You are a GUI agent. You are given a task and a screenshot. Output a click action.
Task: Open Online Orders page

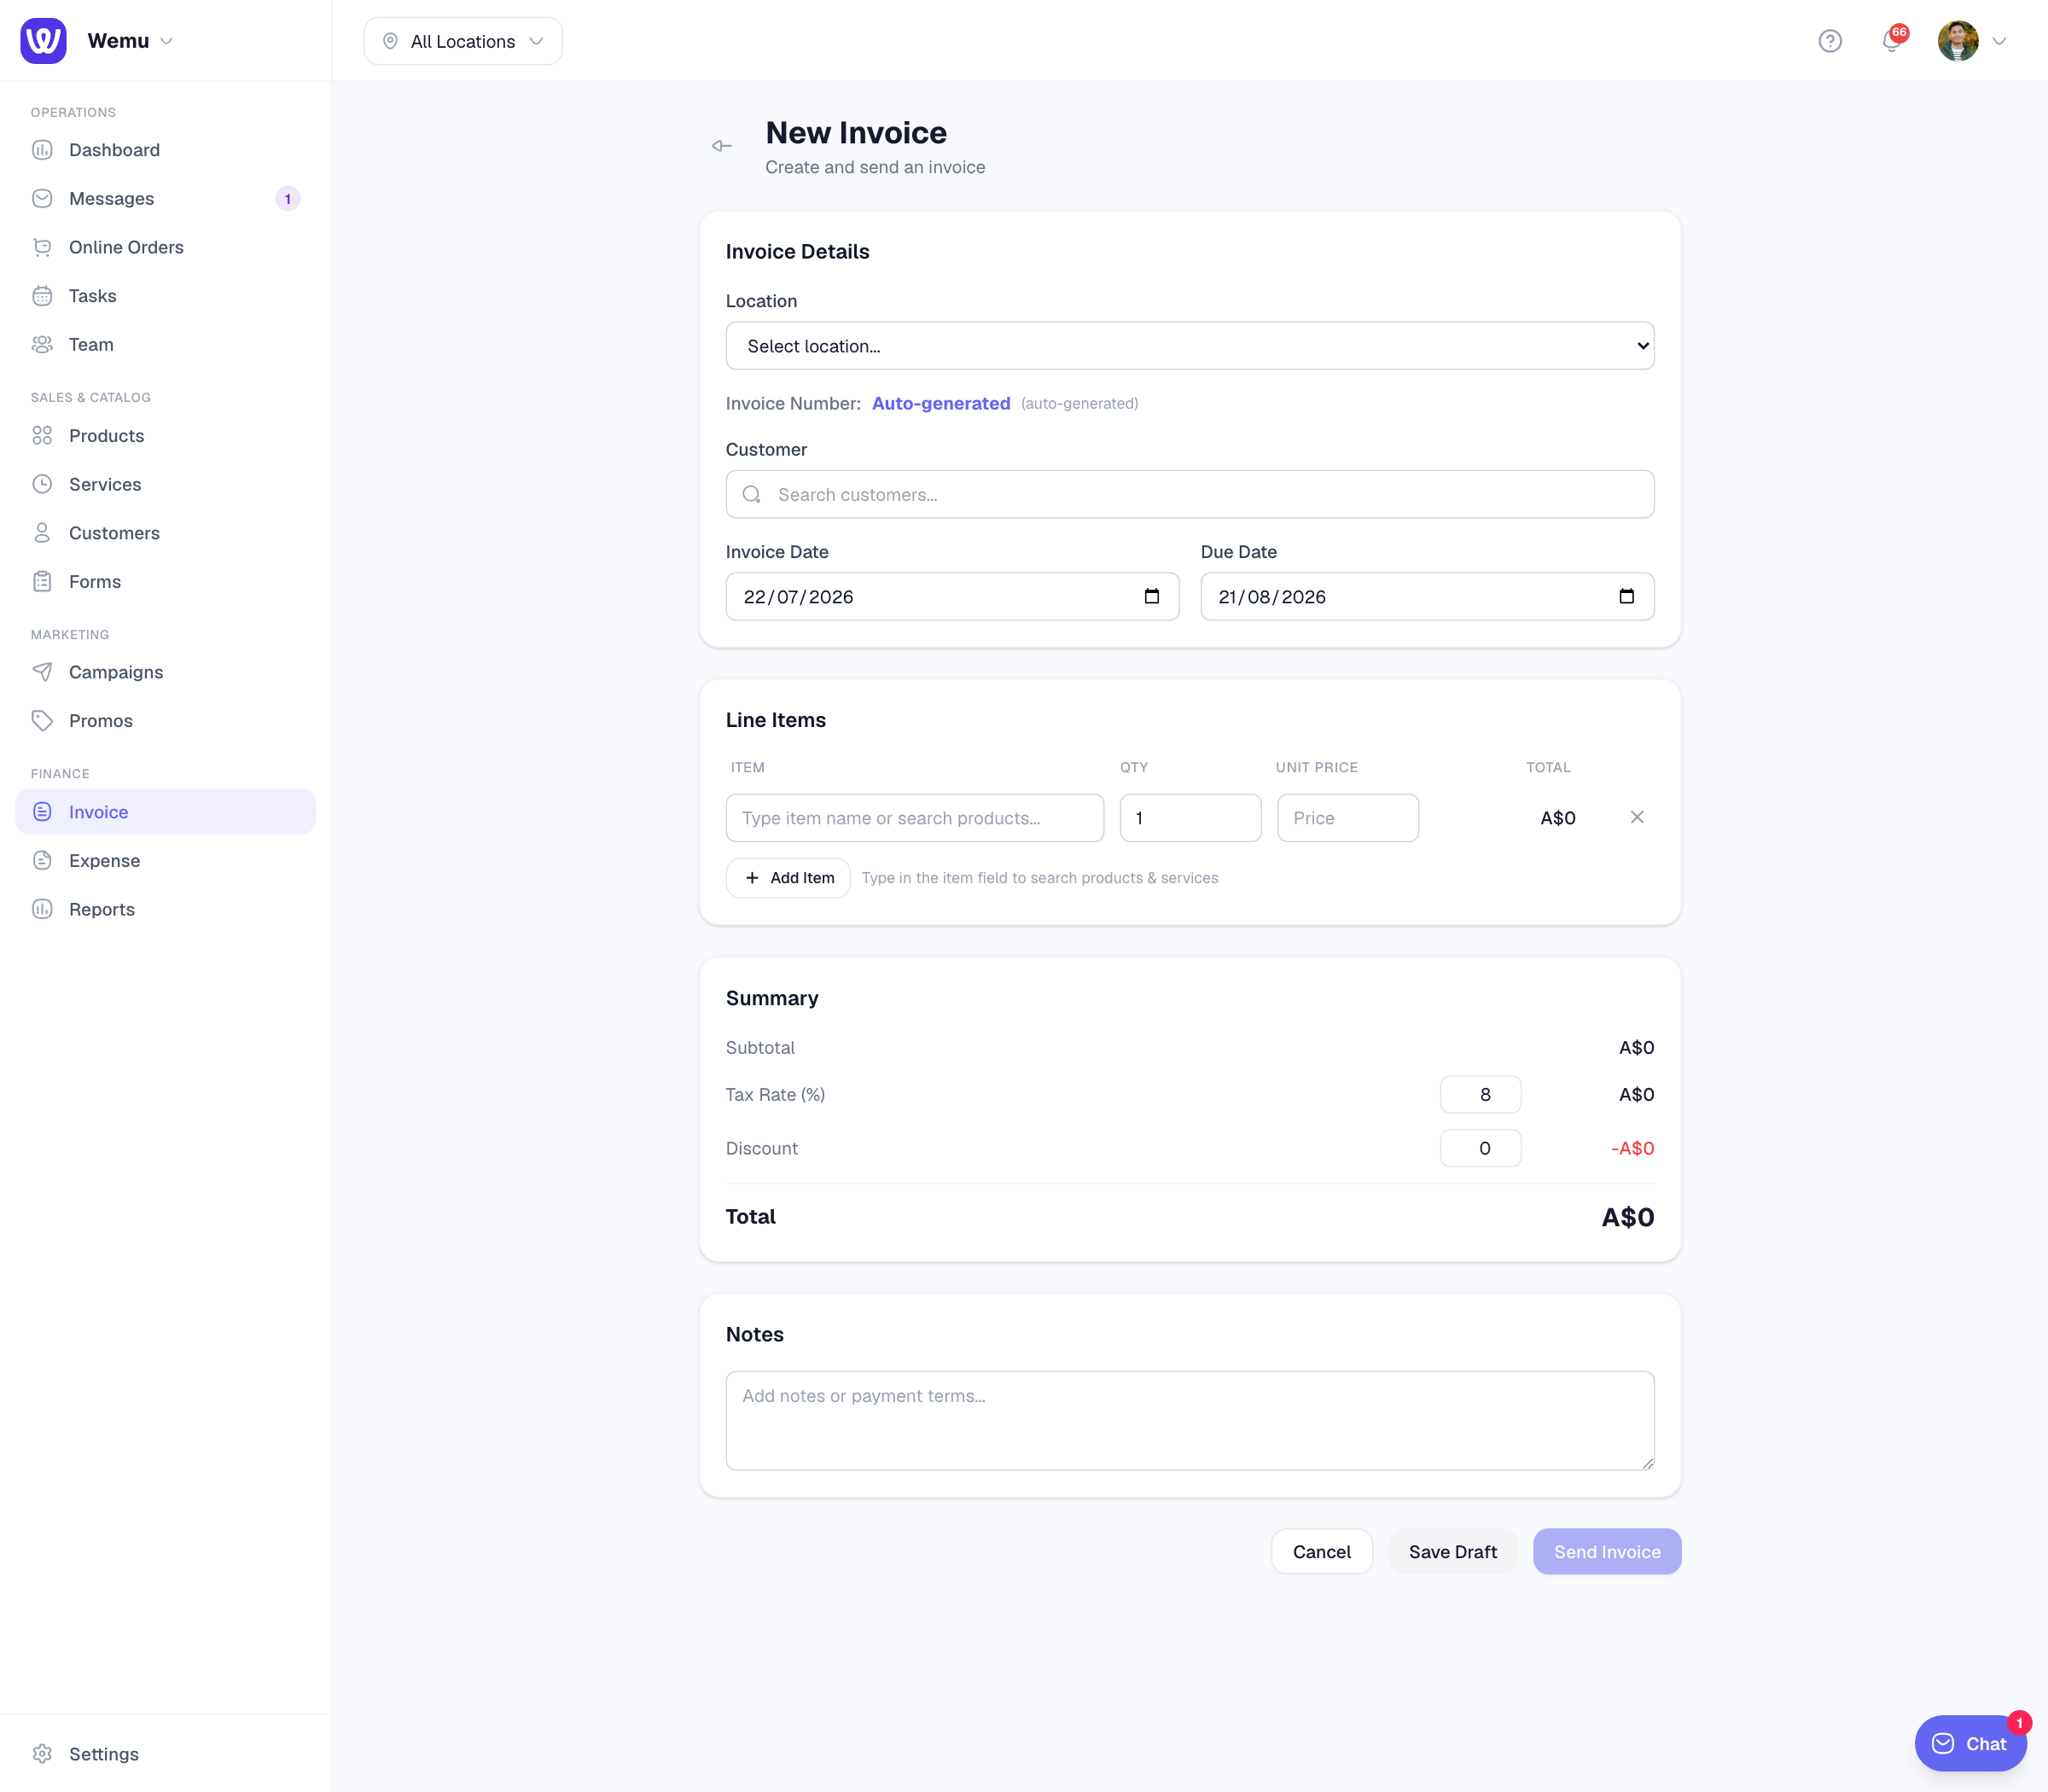click(x=166, y=247)
